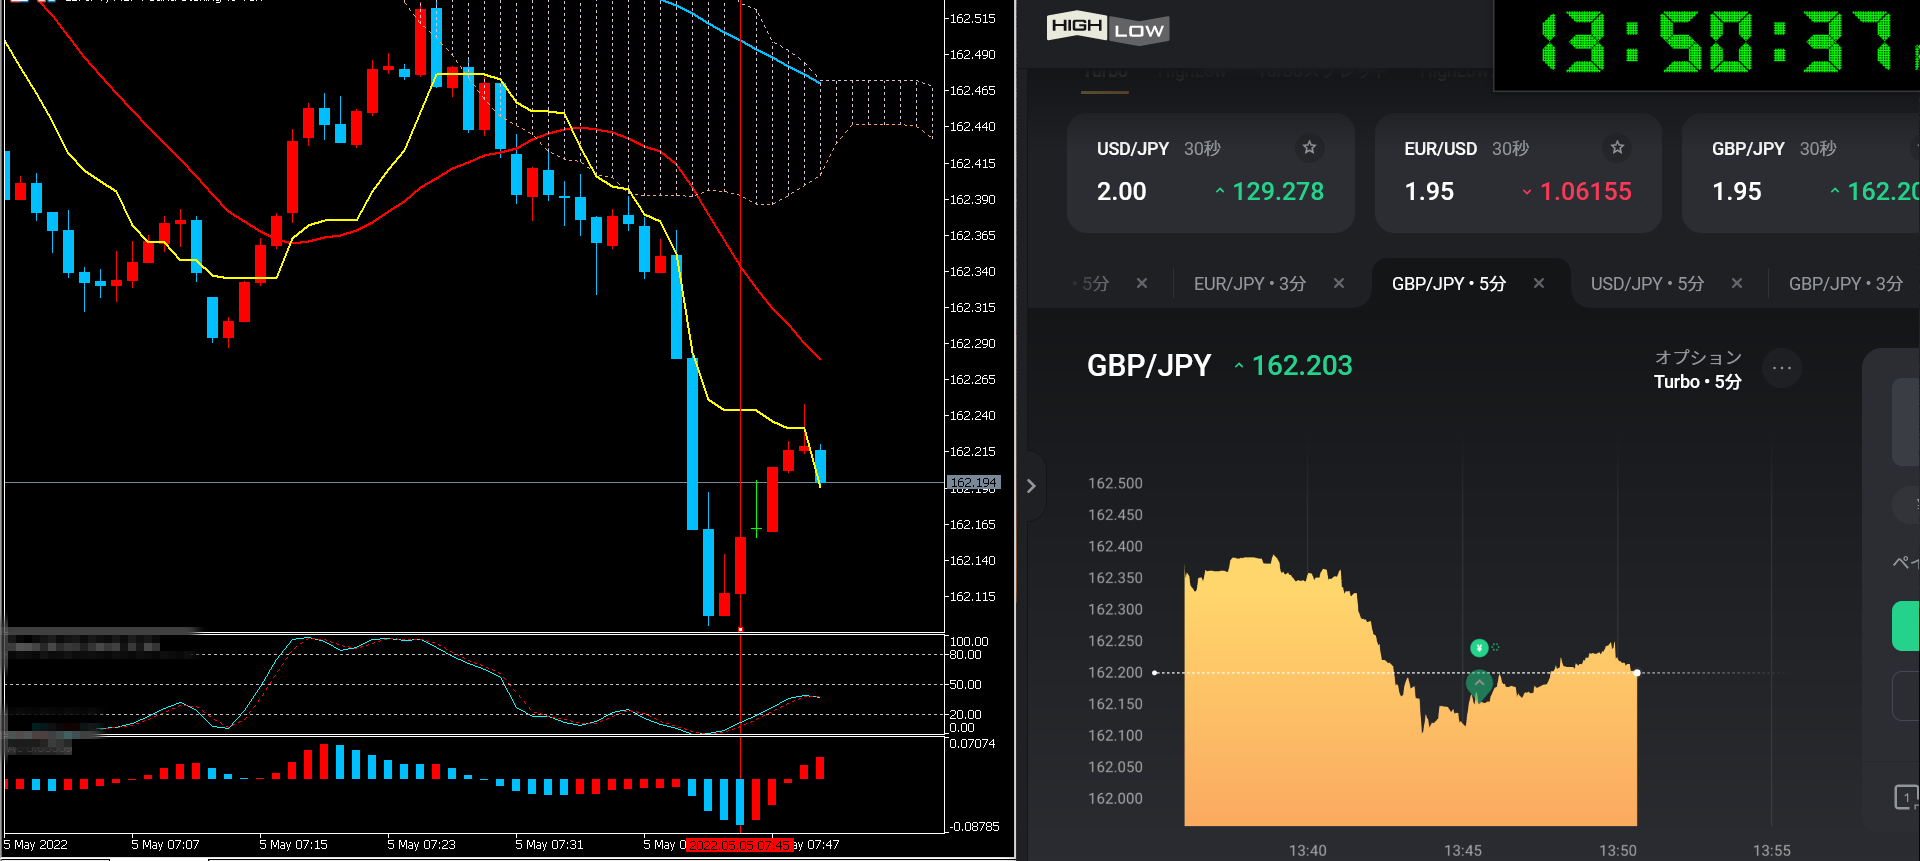Click the red vertical line time label
The image size is (1920, 861).
739,845
